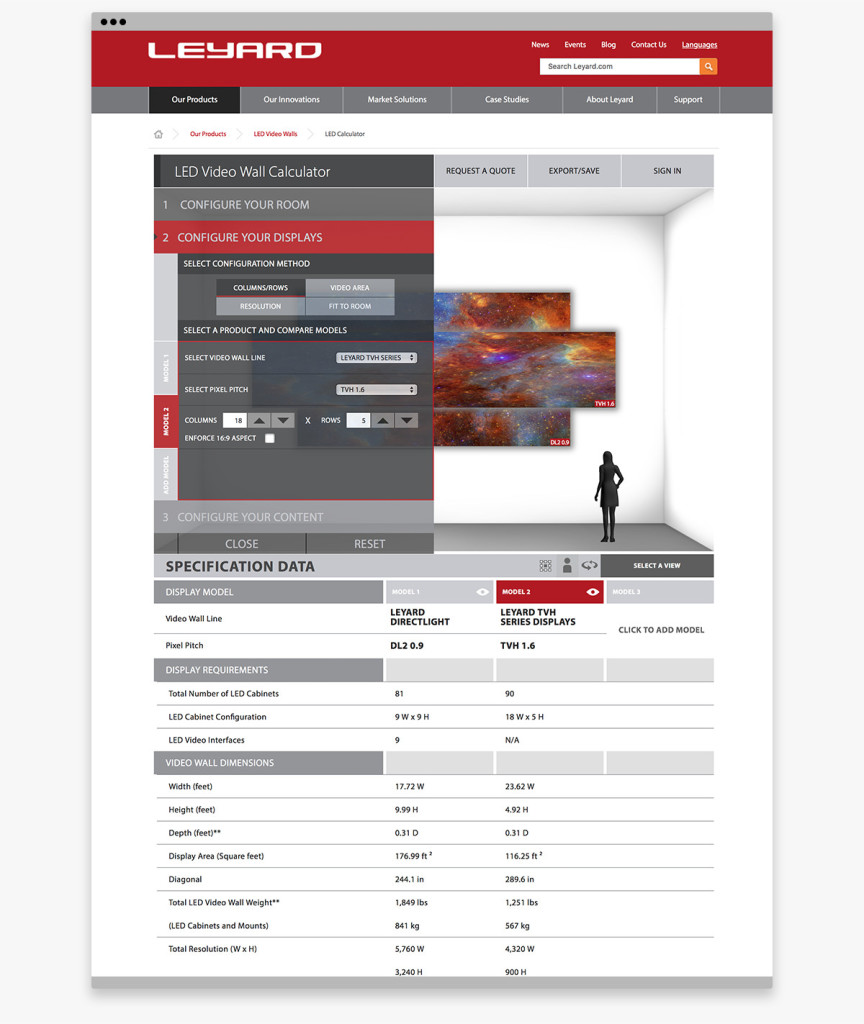This screenshot has width=864, height=1024.
Task: Click the Reset button
Action: point(370,544)
